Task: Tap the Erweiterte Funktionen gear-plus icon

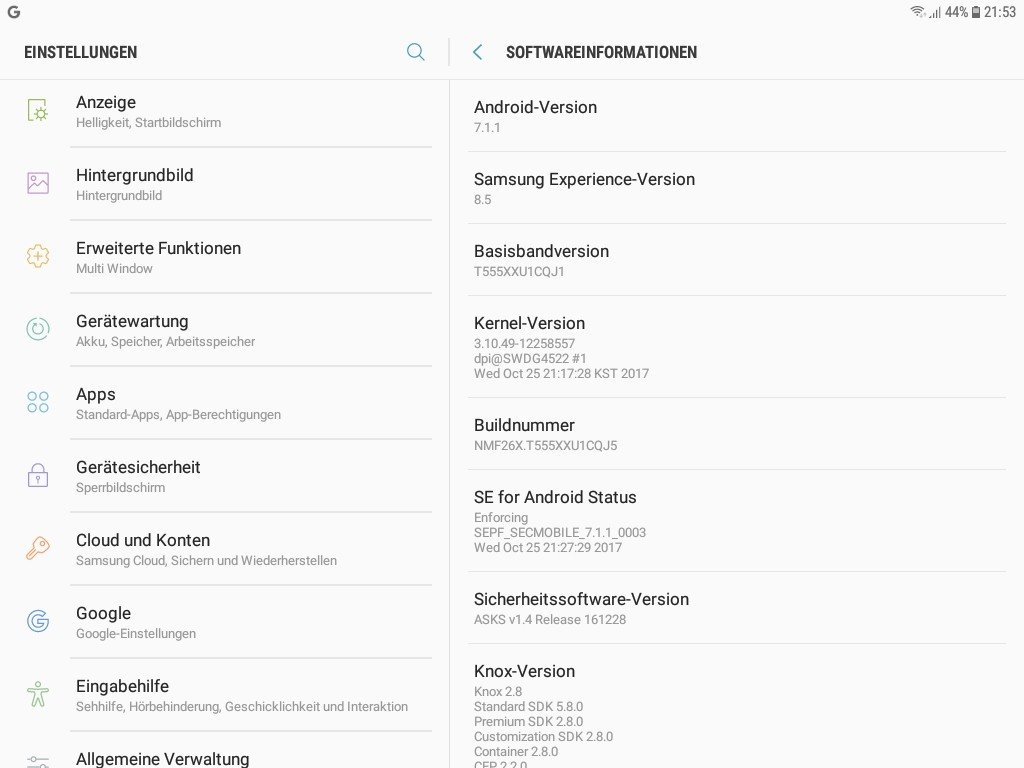Action: click(38, 256)
